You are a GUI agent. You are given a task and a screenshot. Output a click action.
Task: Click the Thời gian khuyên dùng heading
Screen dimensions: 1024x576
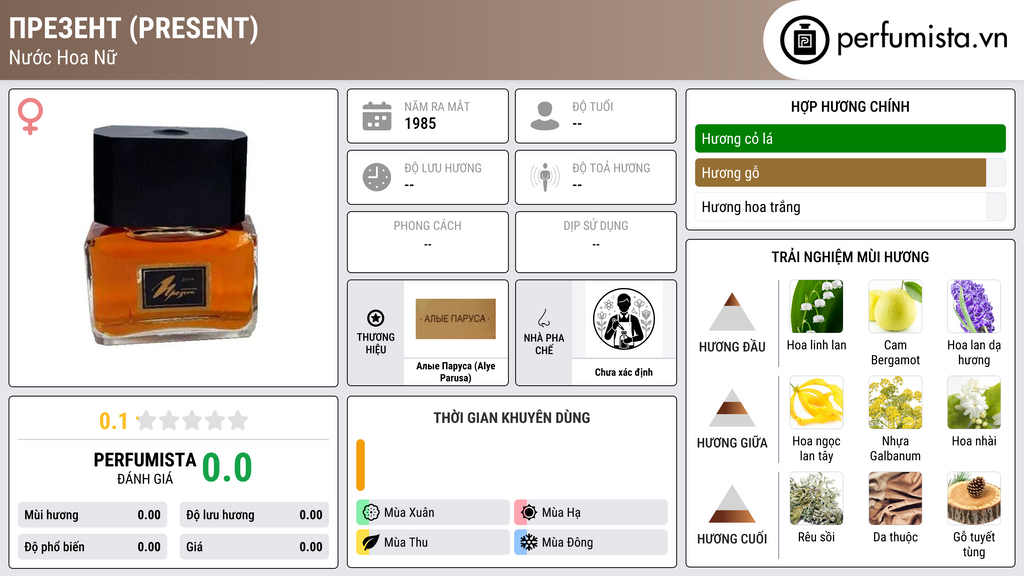point(511,418)
